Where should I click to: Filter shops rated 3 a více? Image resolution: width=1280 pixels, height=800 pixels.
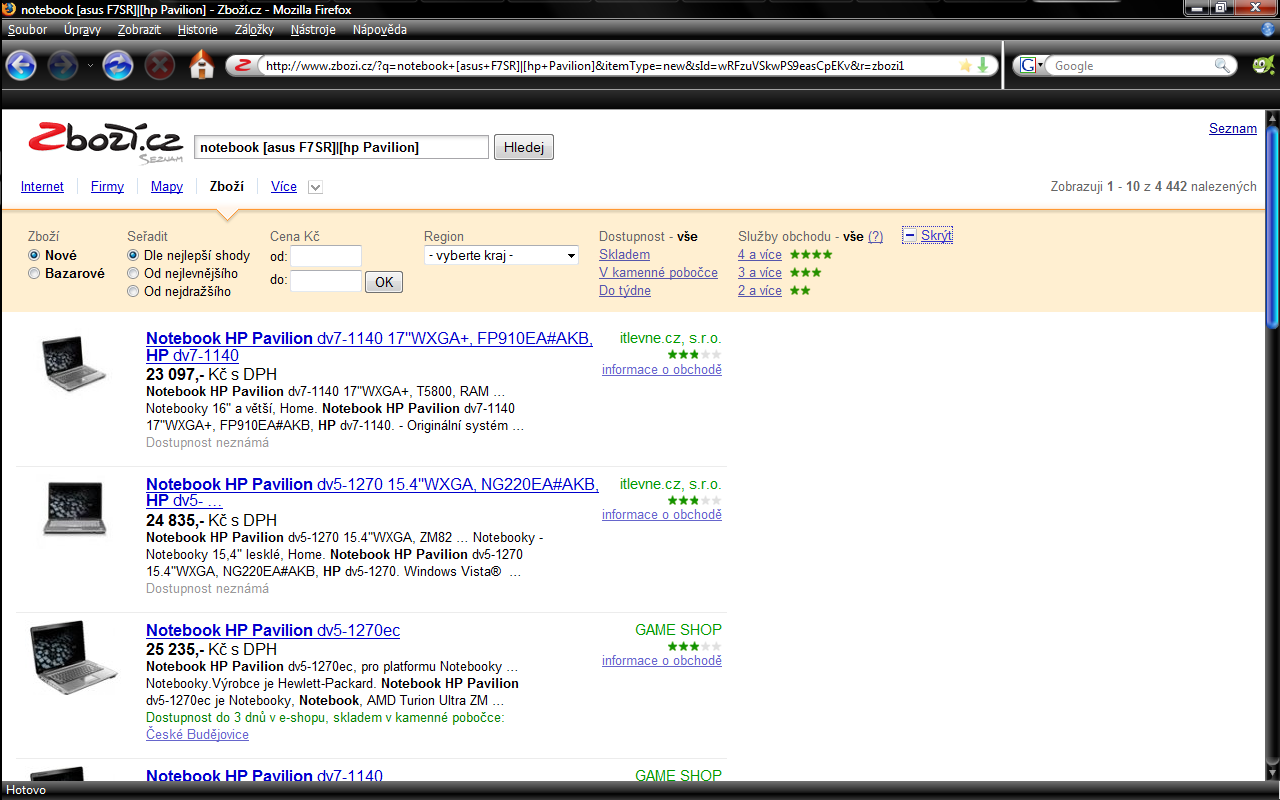coord(760,272)
